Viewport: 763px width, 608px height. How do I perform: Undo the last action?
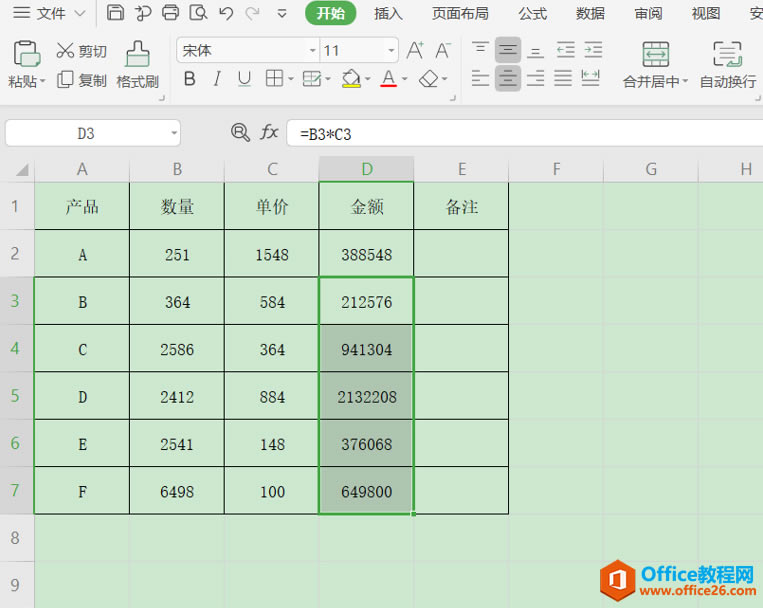click(x=226, y=13)
